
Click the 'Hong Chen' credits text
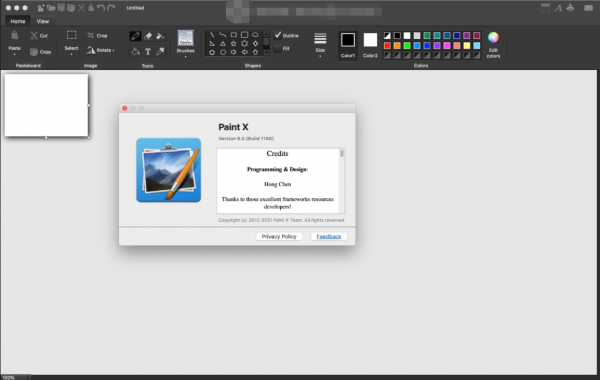point(277,184)
